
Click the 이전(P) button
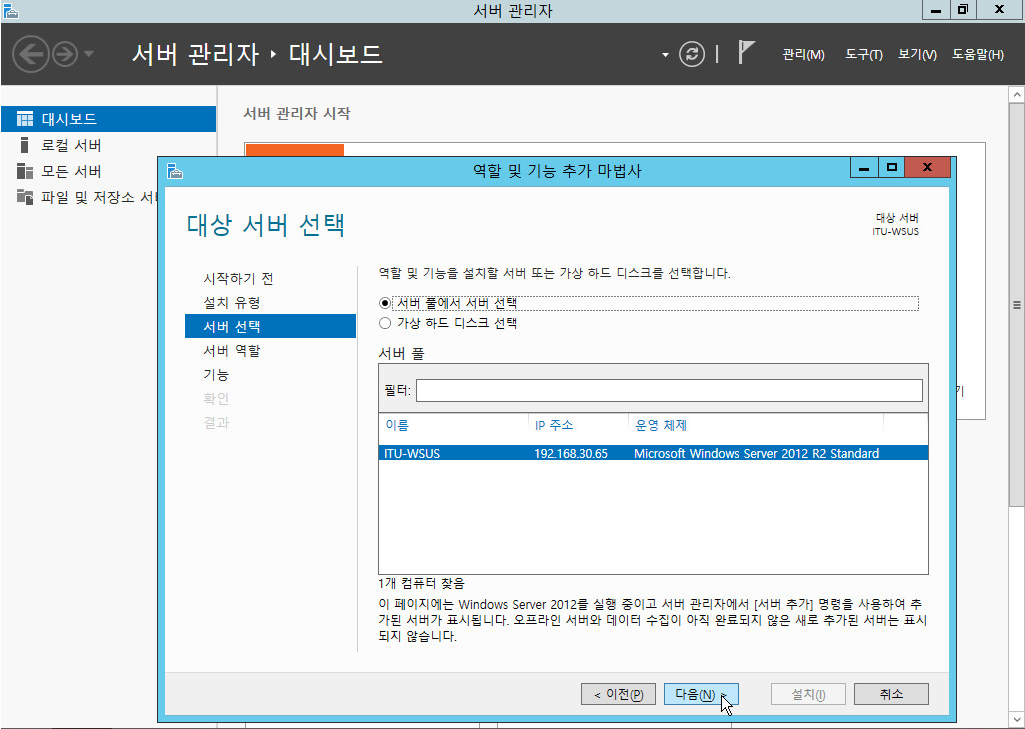point(618,694)
